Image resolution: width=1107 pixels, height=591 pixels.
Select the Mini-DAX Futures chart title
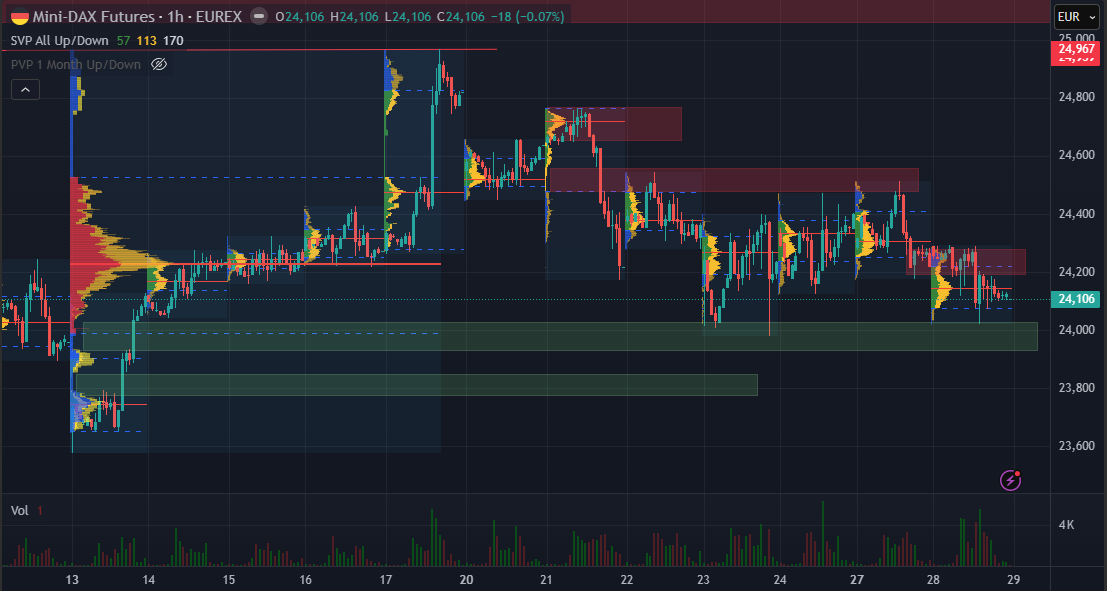tap(138, 16)
